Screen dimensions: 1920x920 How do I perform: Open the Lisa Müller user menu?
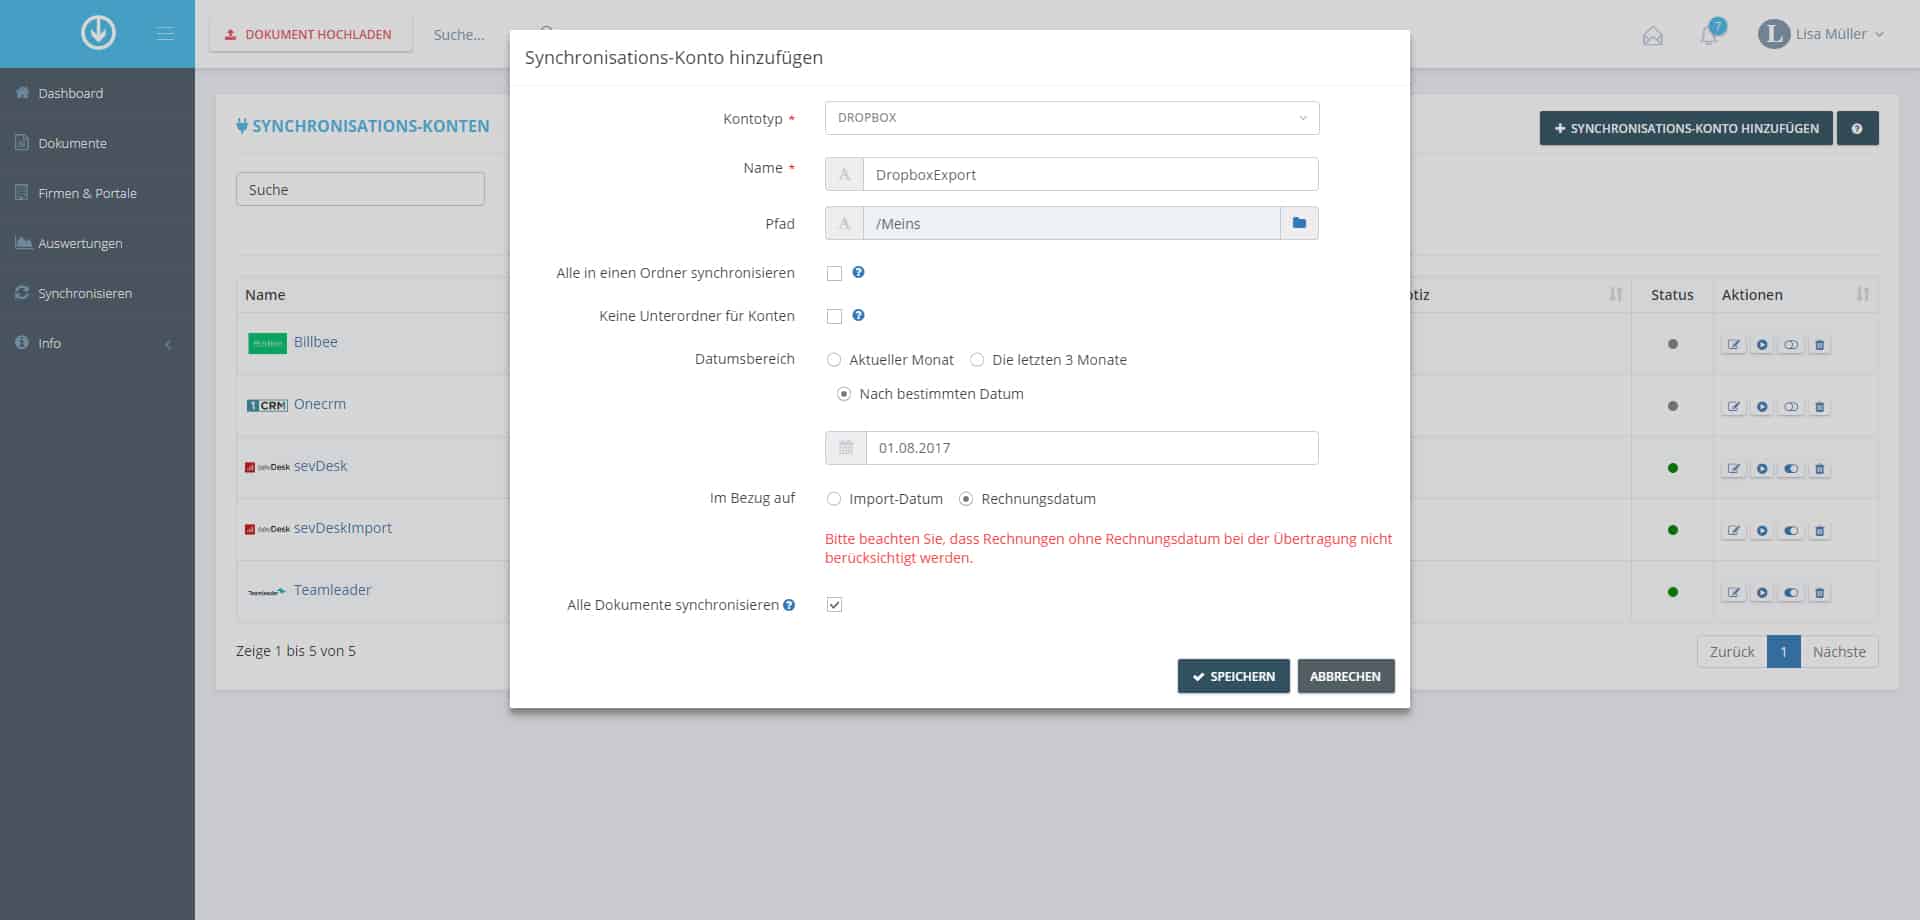1821,34
